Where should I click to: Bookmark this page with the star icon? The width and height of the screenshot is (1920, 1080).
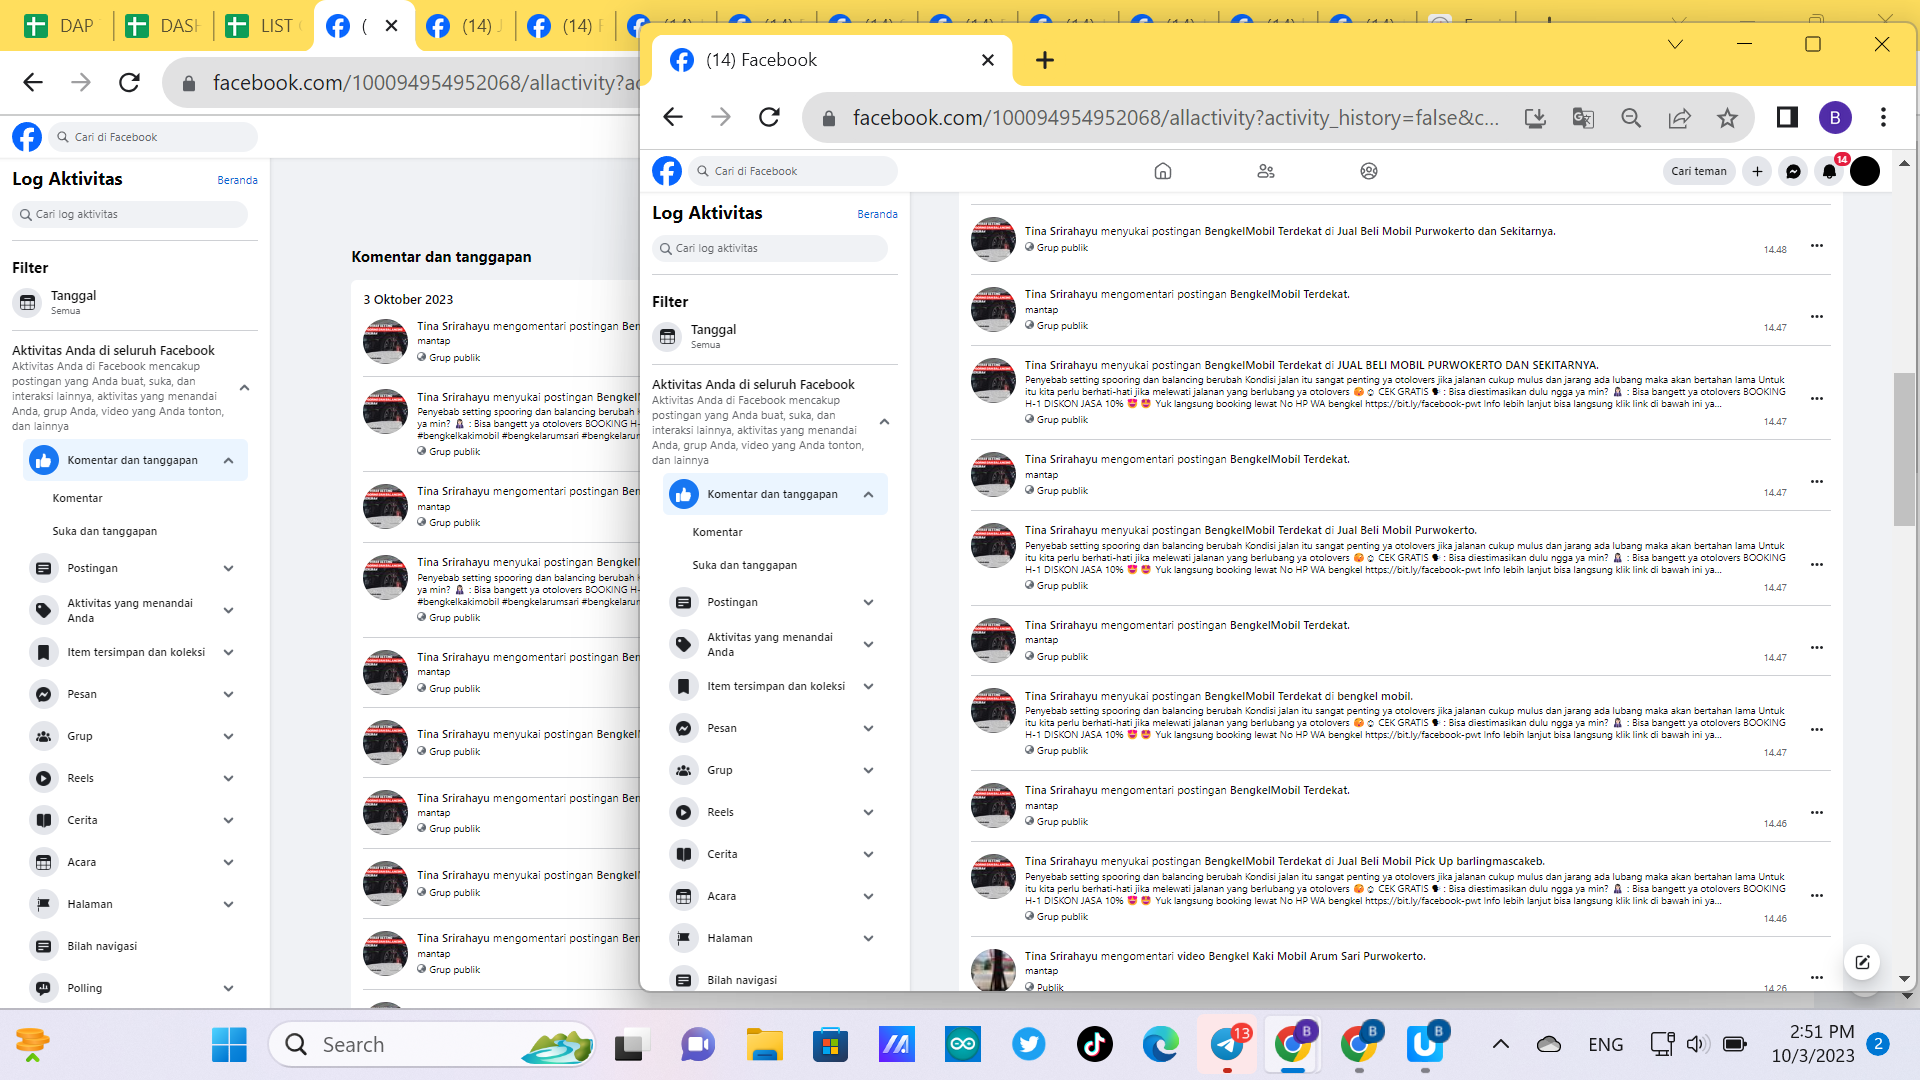tap(1727, 118)
